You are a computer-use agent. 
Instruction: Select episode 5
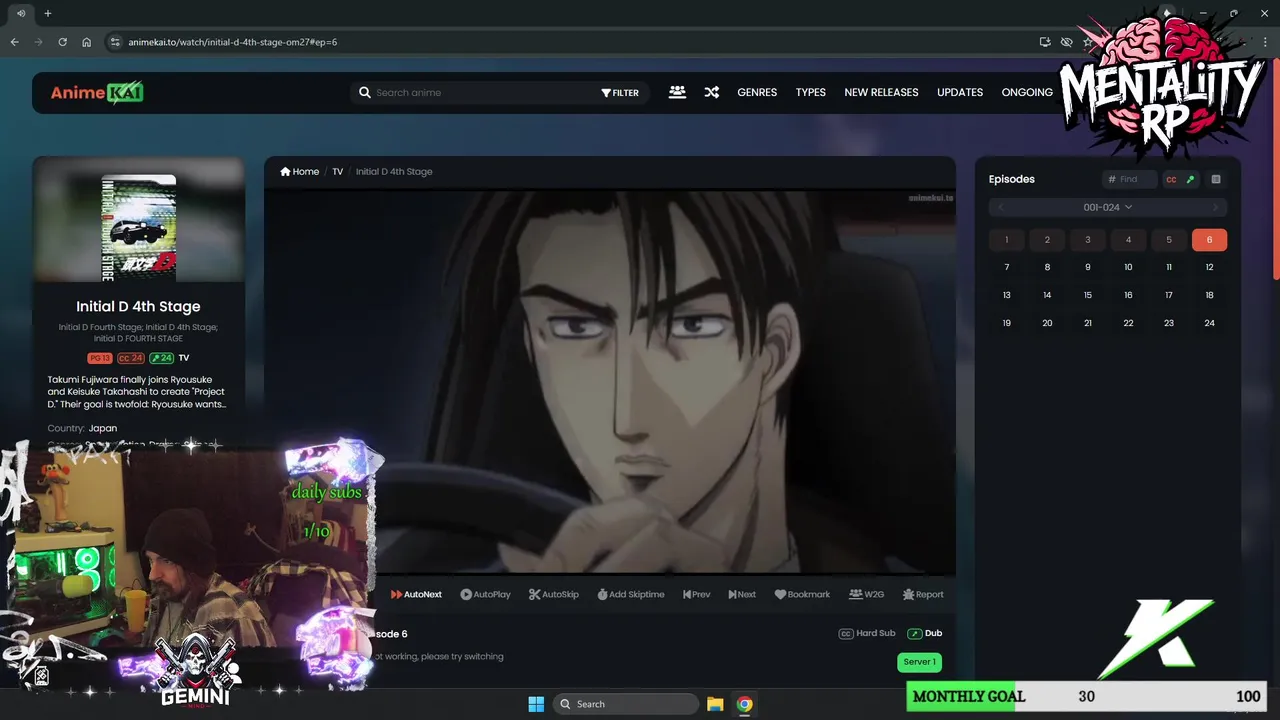pyautogui.click(x=1169, y=240)
